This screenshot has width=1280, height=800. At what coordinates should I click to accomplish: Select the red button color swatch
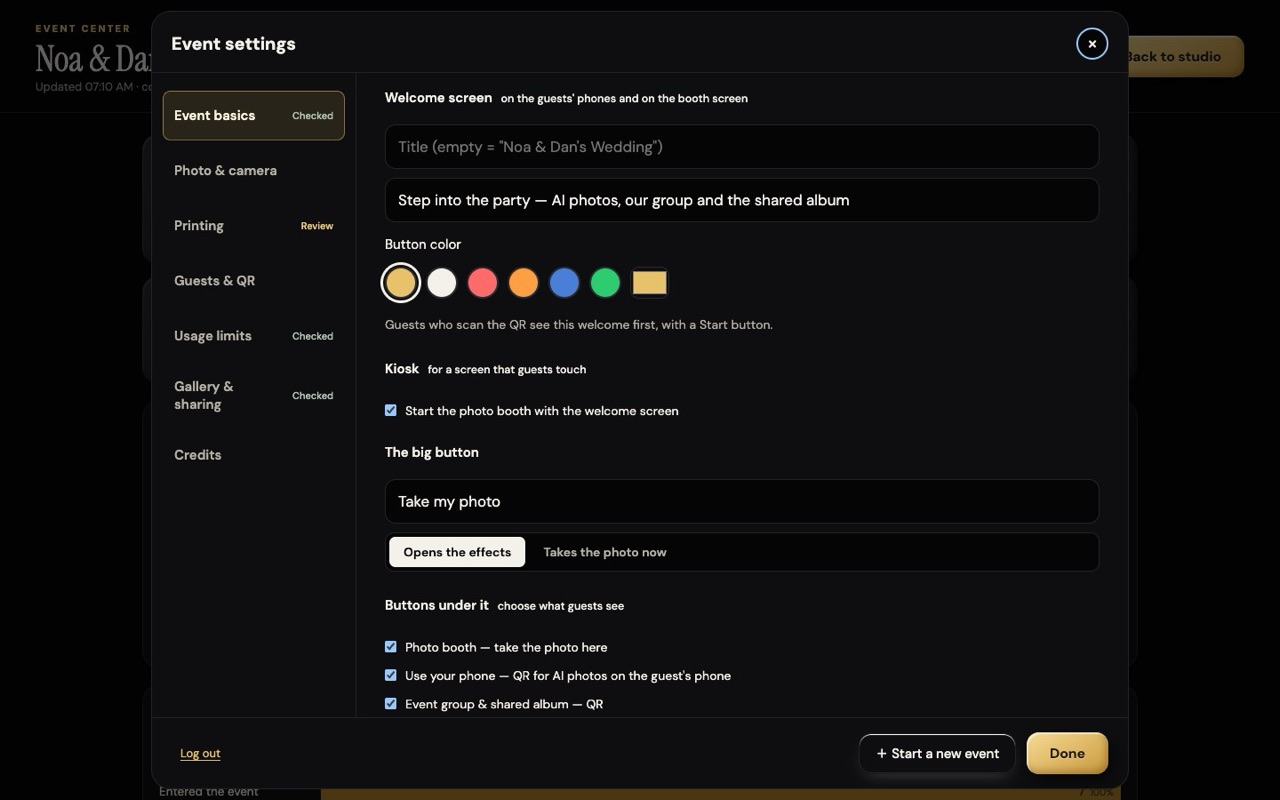click(483, 283)
